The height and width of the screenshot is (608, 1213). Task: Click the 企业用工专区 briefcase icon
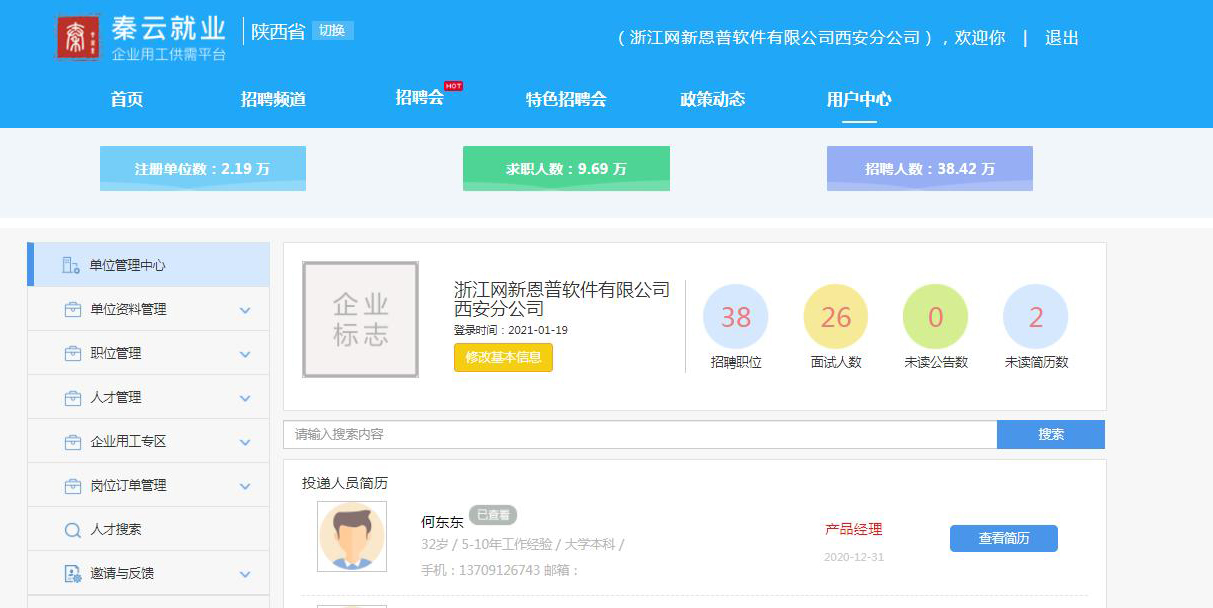(x=72, y=441)
